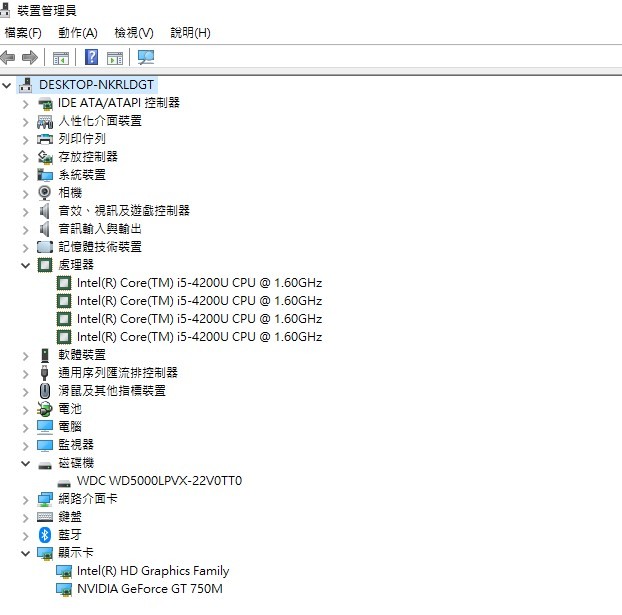
Task: Expand the 藍牙 category
Action: tap(25, 536)
